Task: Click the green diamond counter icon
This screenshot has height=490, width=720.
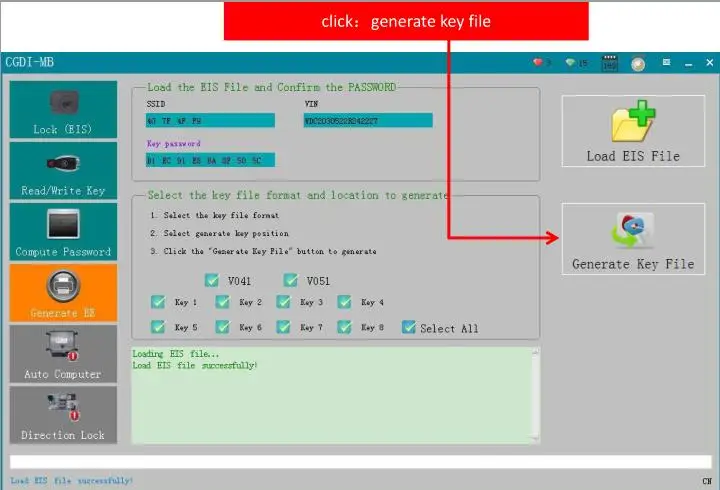Action: point(570,62)
